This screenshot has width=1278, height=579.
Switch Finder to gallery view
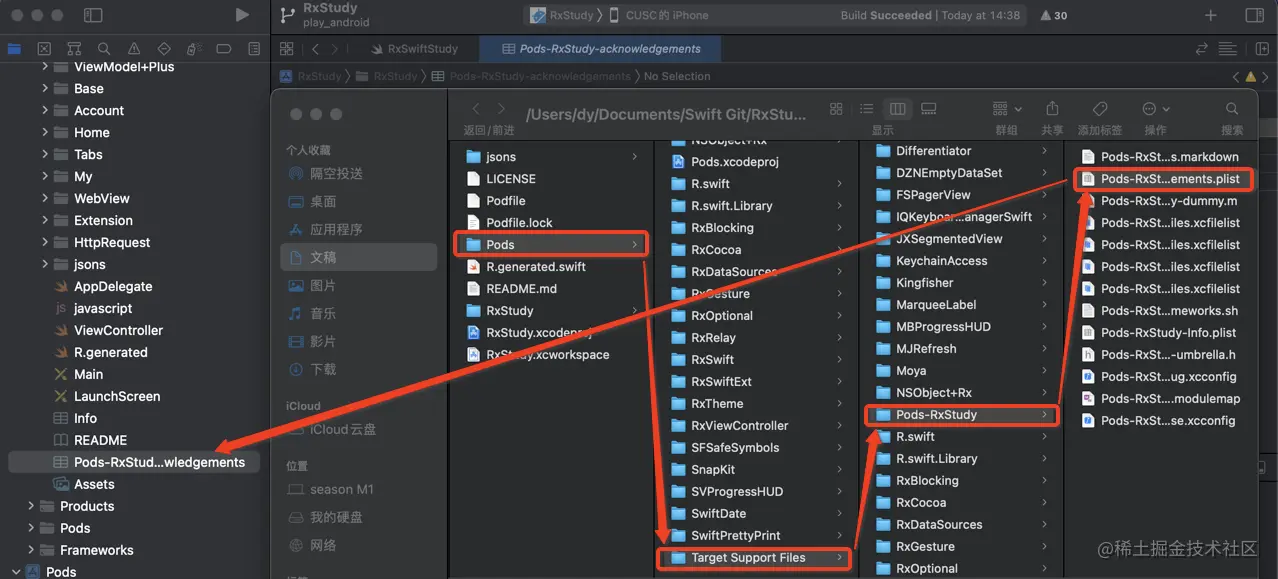tap(929, 109)
